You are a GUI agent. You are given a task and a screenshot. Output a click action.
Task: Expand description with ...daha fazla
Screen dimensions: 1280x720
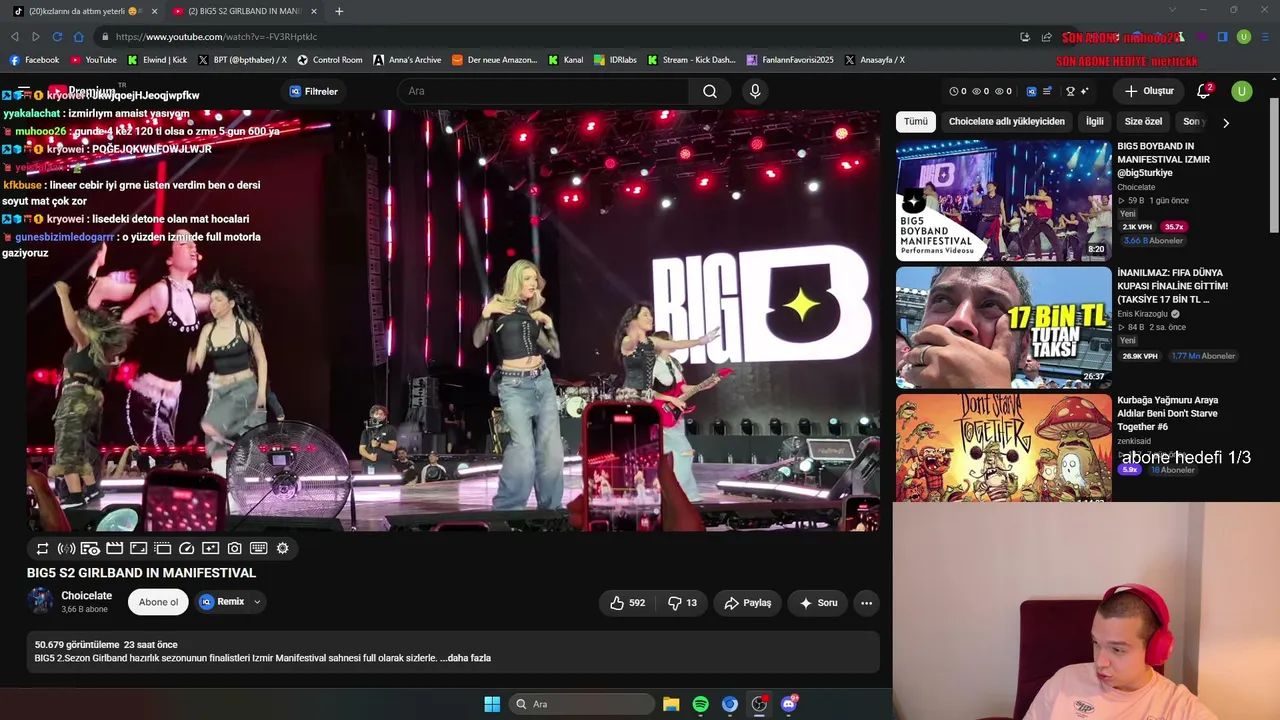[x=465, y=658]
